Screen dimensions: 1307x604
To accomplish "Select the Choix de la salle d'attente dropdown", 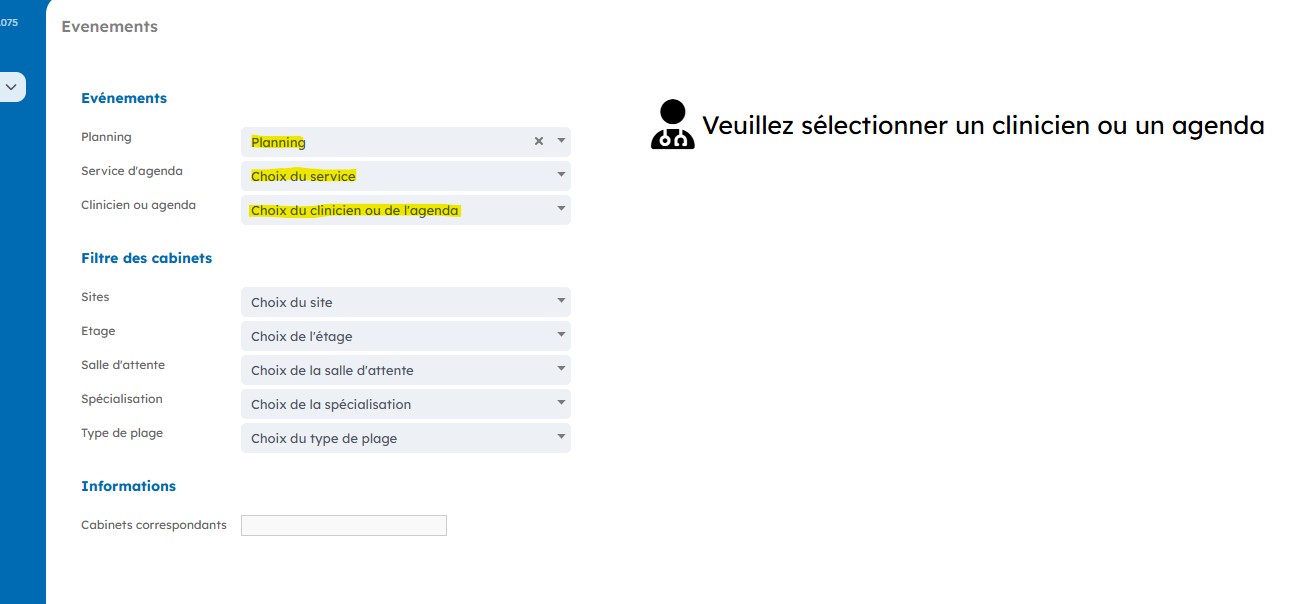I will tap(405, 370).
